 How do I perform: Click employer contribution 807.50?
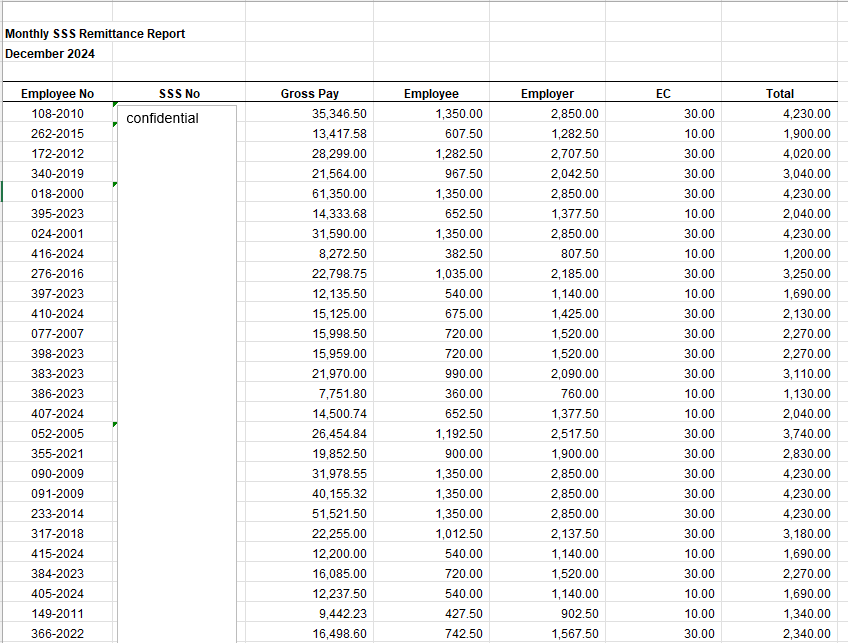point(580,254)
